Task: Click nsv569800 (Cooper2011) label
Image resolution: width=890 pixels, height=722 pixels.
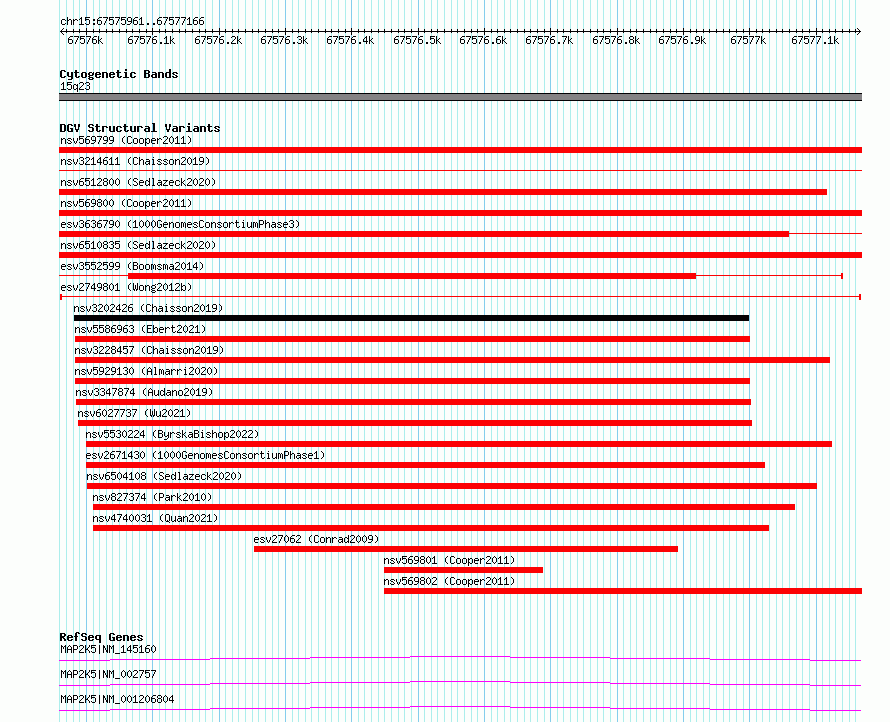Action: [126, 203]
